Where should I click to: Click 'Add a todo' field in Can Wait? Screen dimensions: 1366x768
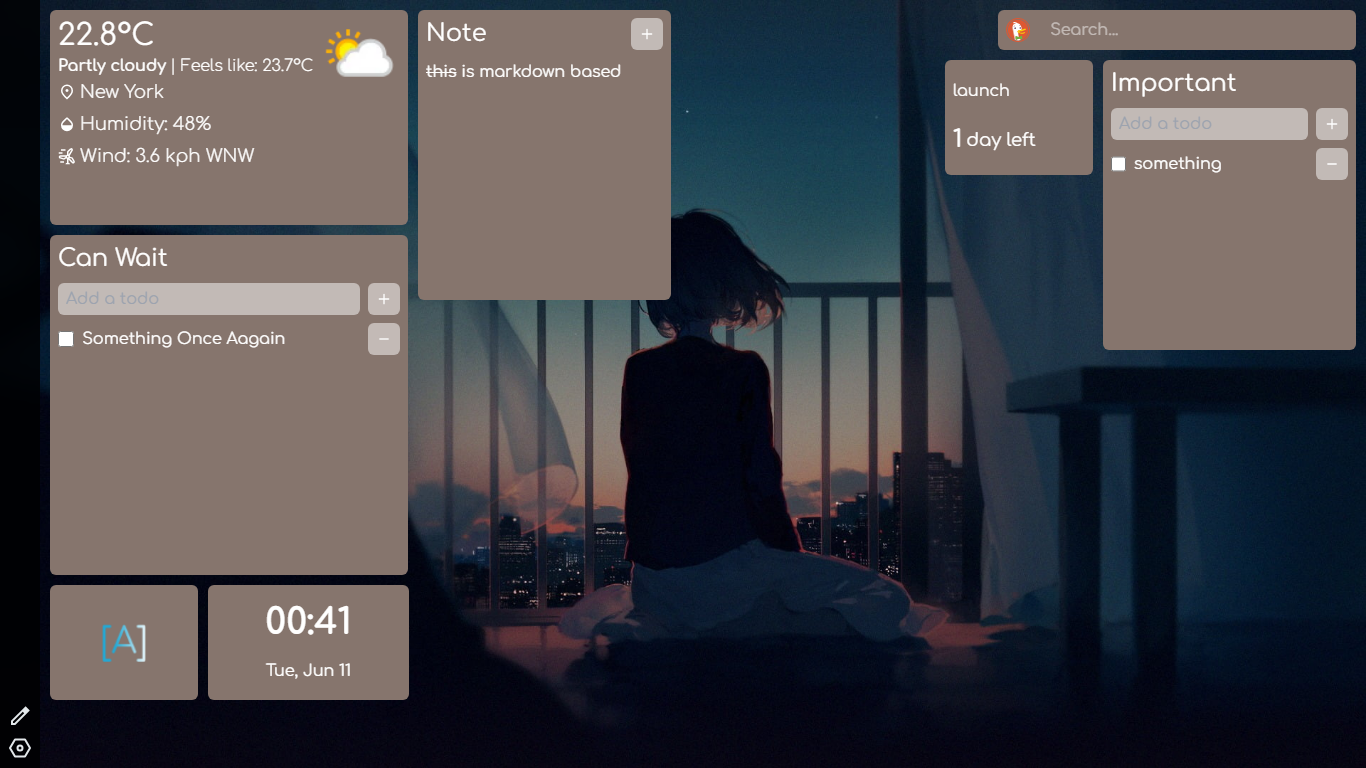click(209, 299)
